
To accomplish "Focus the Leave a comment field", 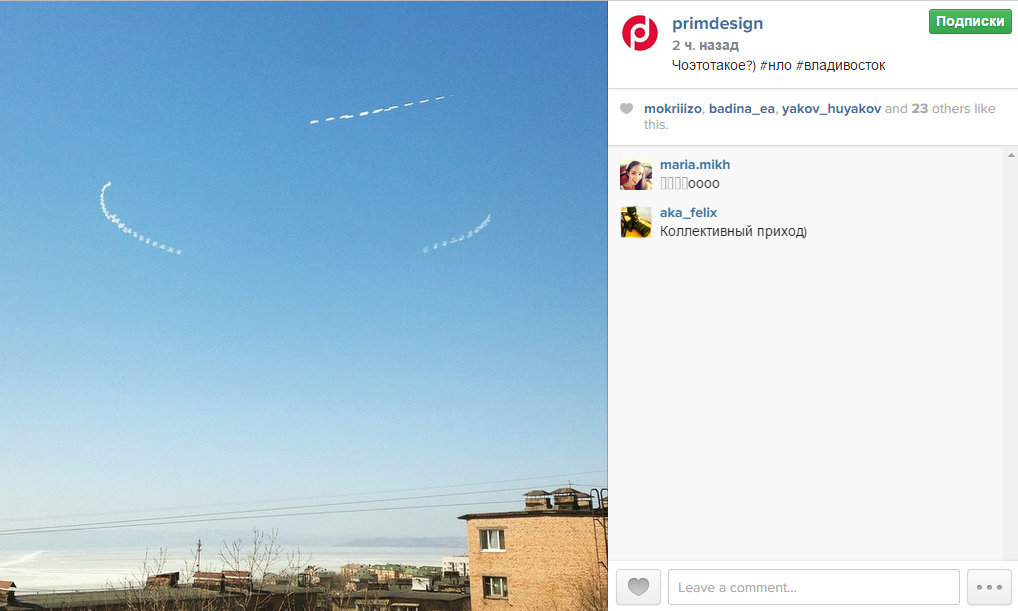I will [x=813, y=587].
